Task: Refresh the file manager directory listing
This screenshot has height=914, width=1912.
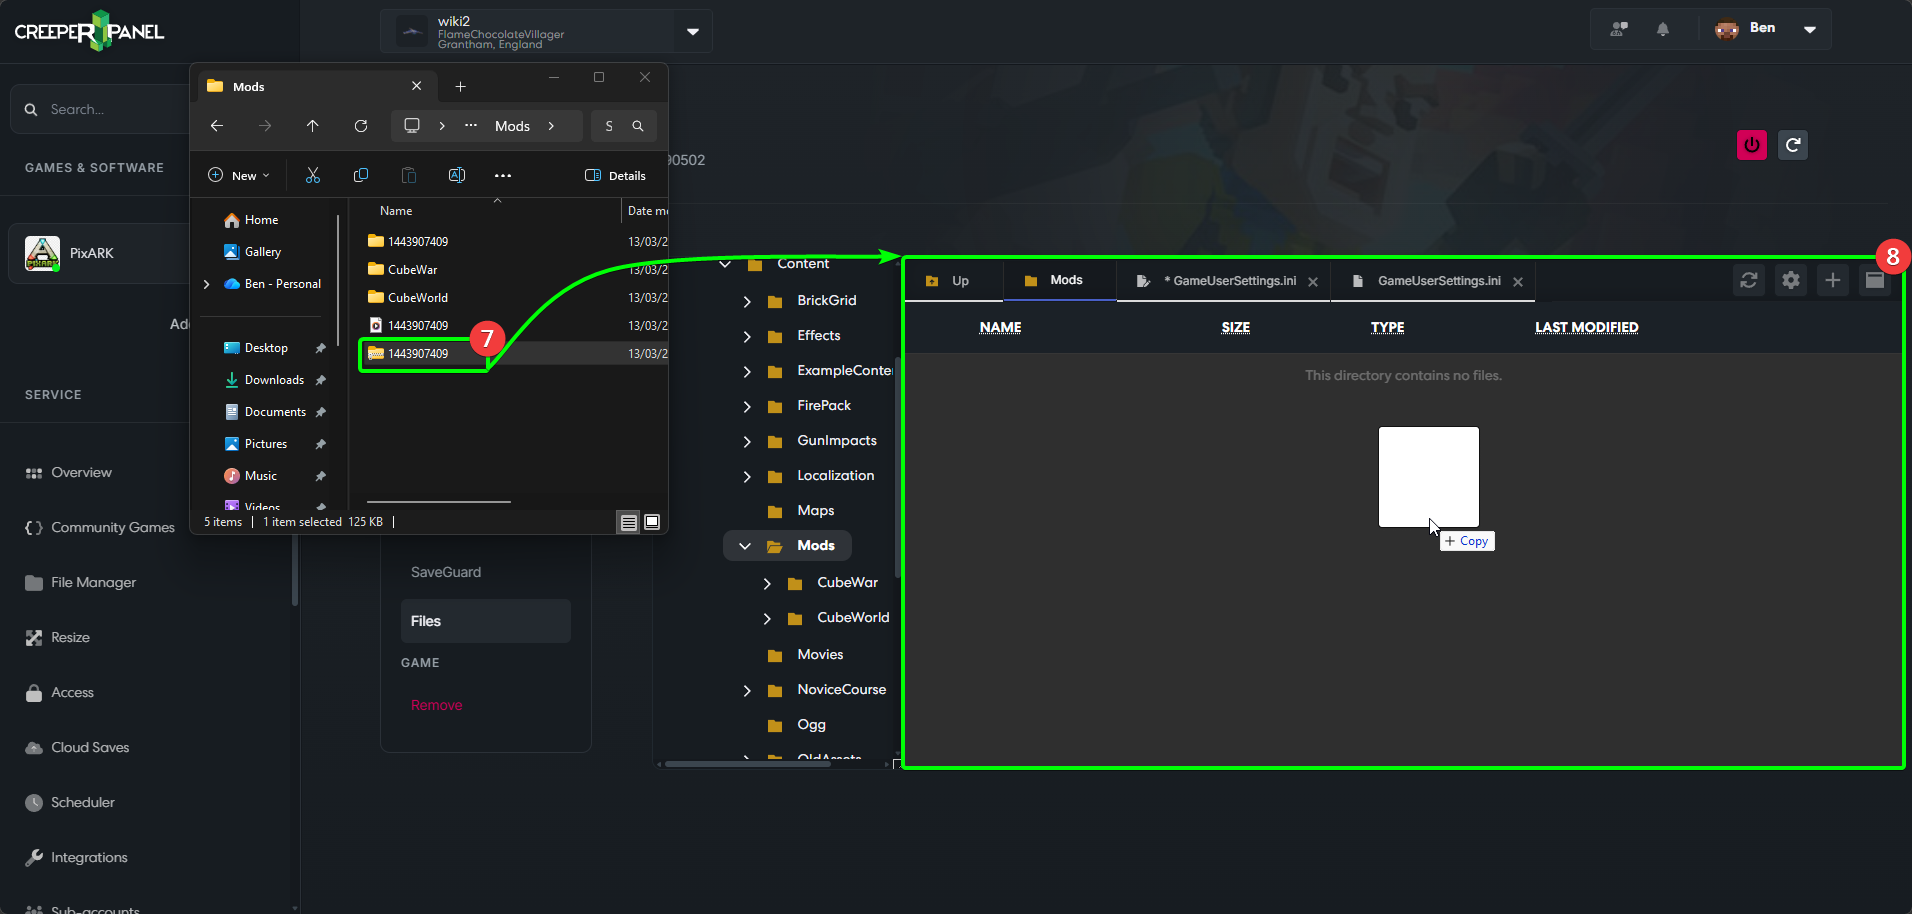Action: [x=1748, y=281]
